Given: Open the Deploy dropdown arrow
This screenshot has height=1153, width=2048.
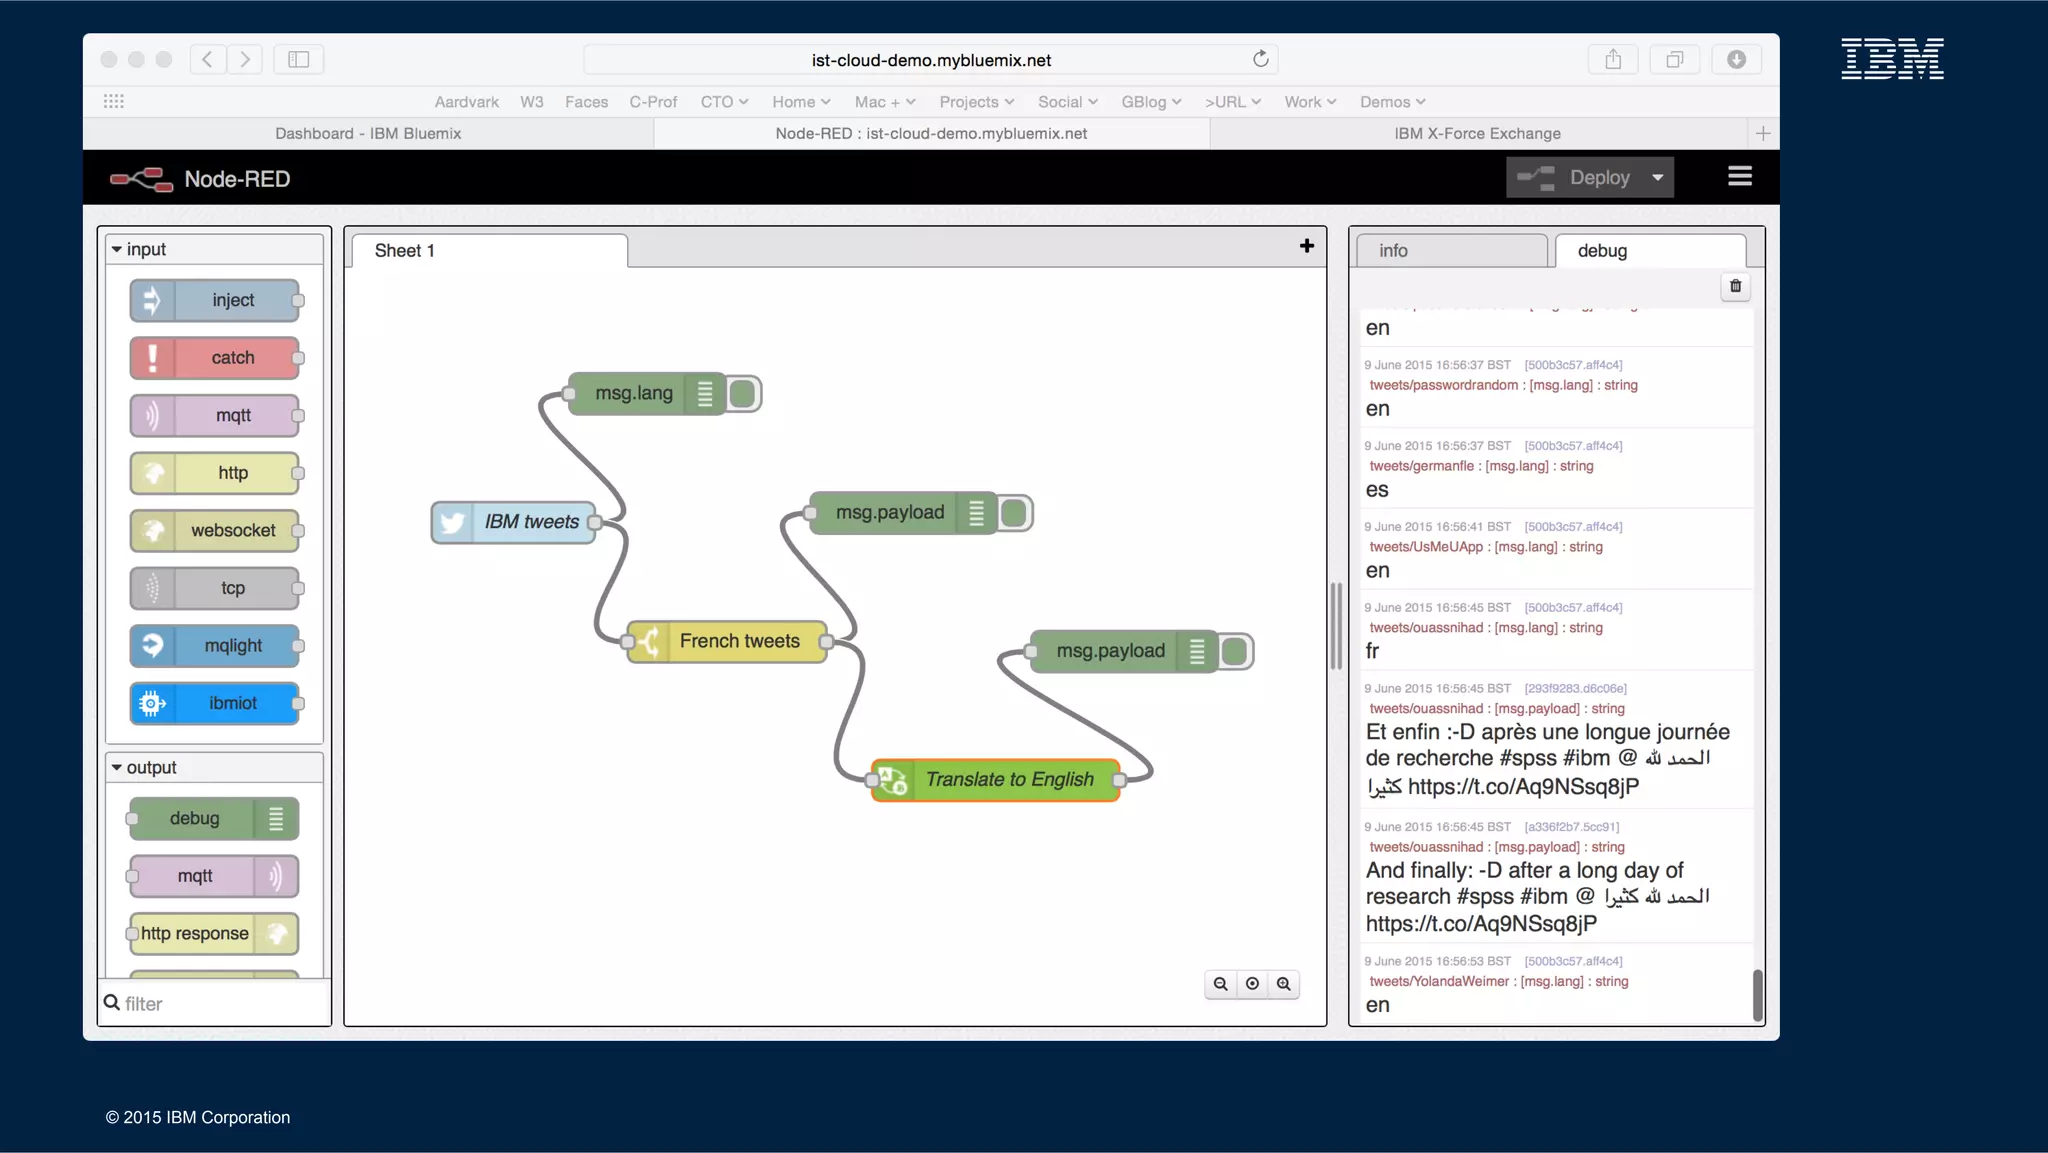Looking at the screenshot, I should click(x=1657, y=178).
